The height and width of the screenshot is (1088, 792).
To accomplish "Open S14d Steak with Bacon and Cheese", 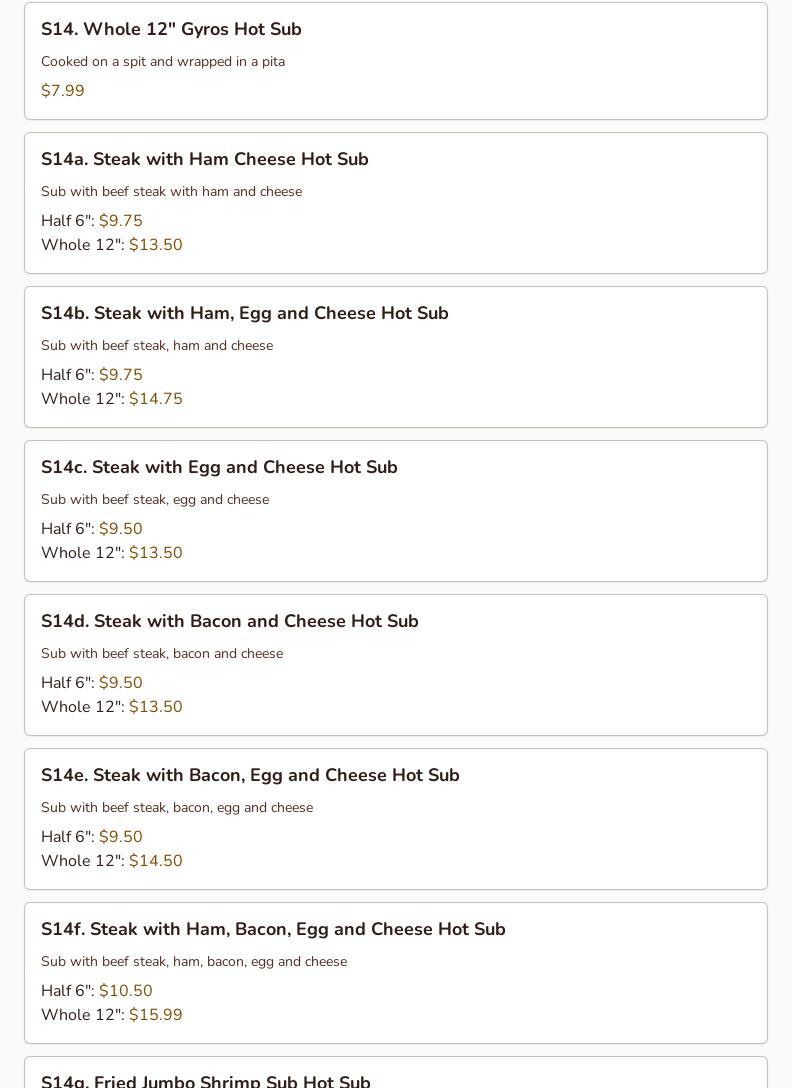I will click(x=229, y=622).
